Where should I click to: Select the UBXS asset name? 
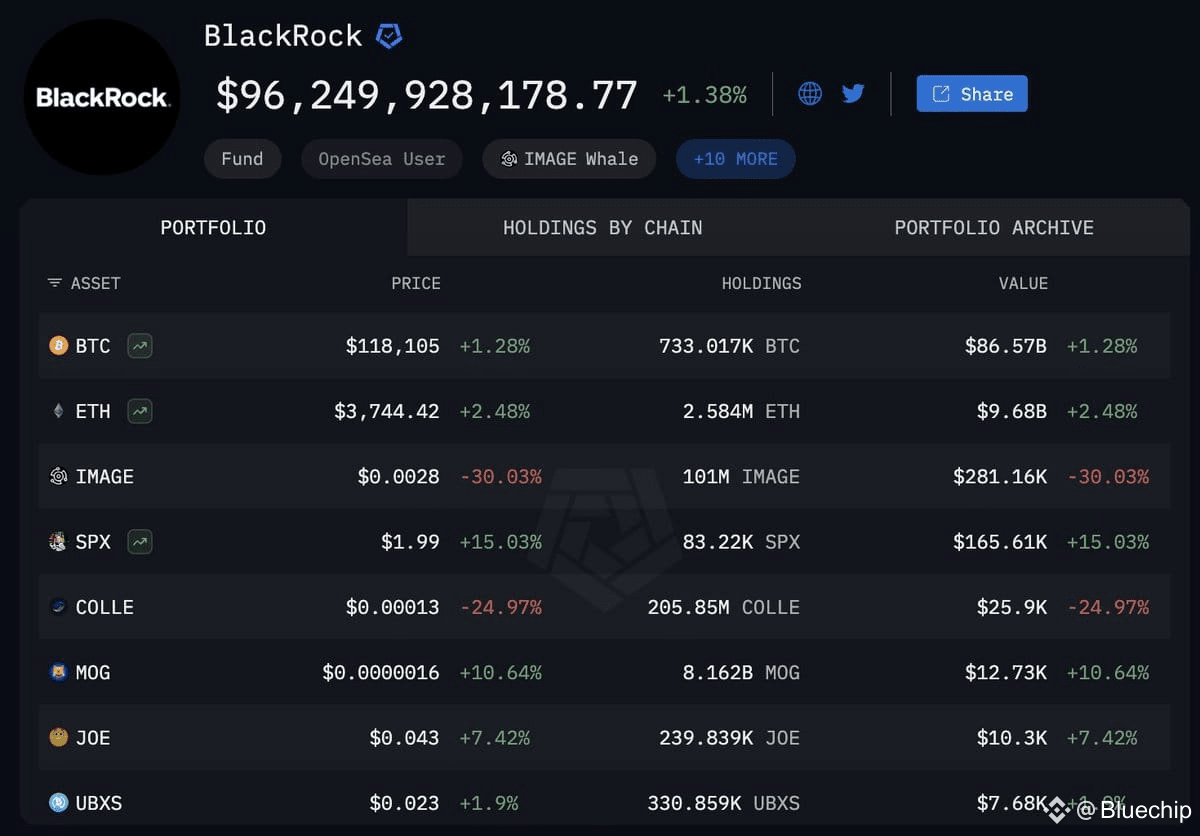pyautogui.click(x=99, y=803)
